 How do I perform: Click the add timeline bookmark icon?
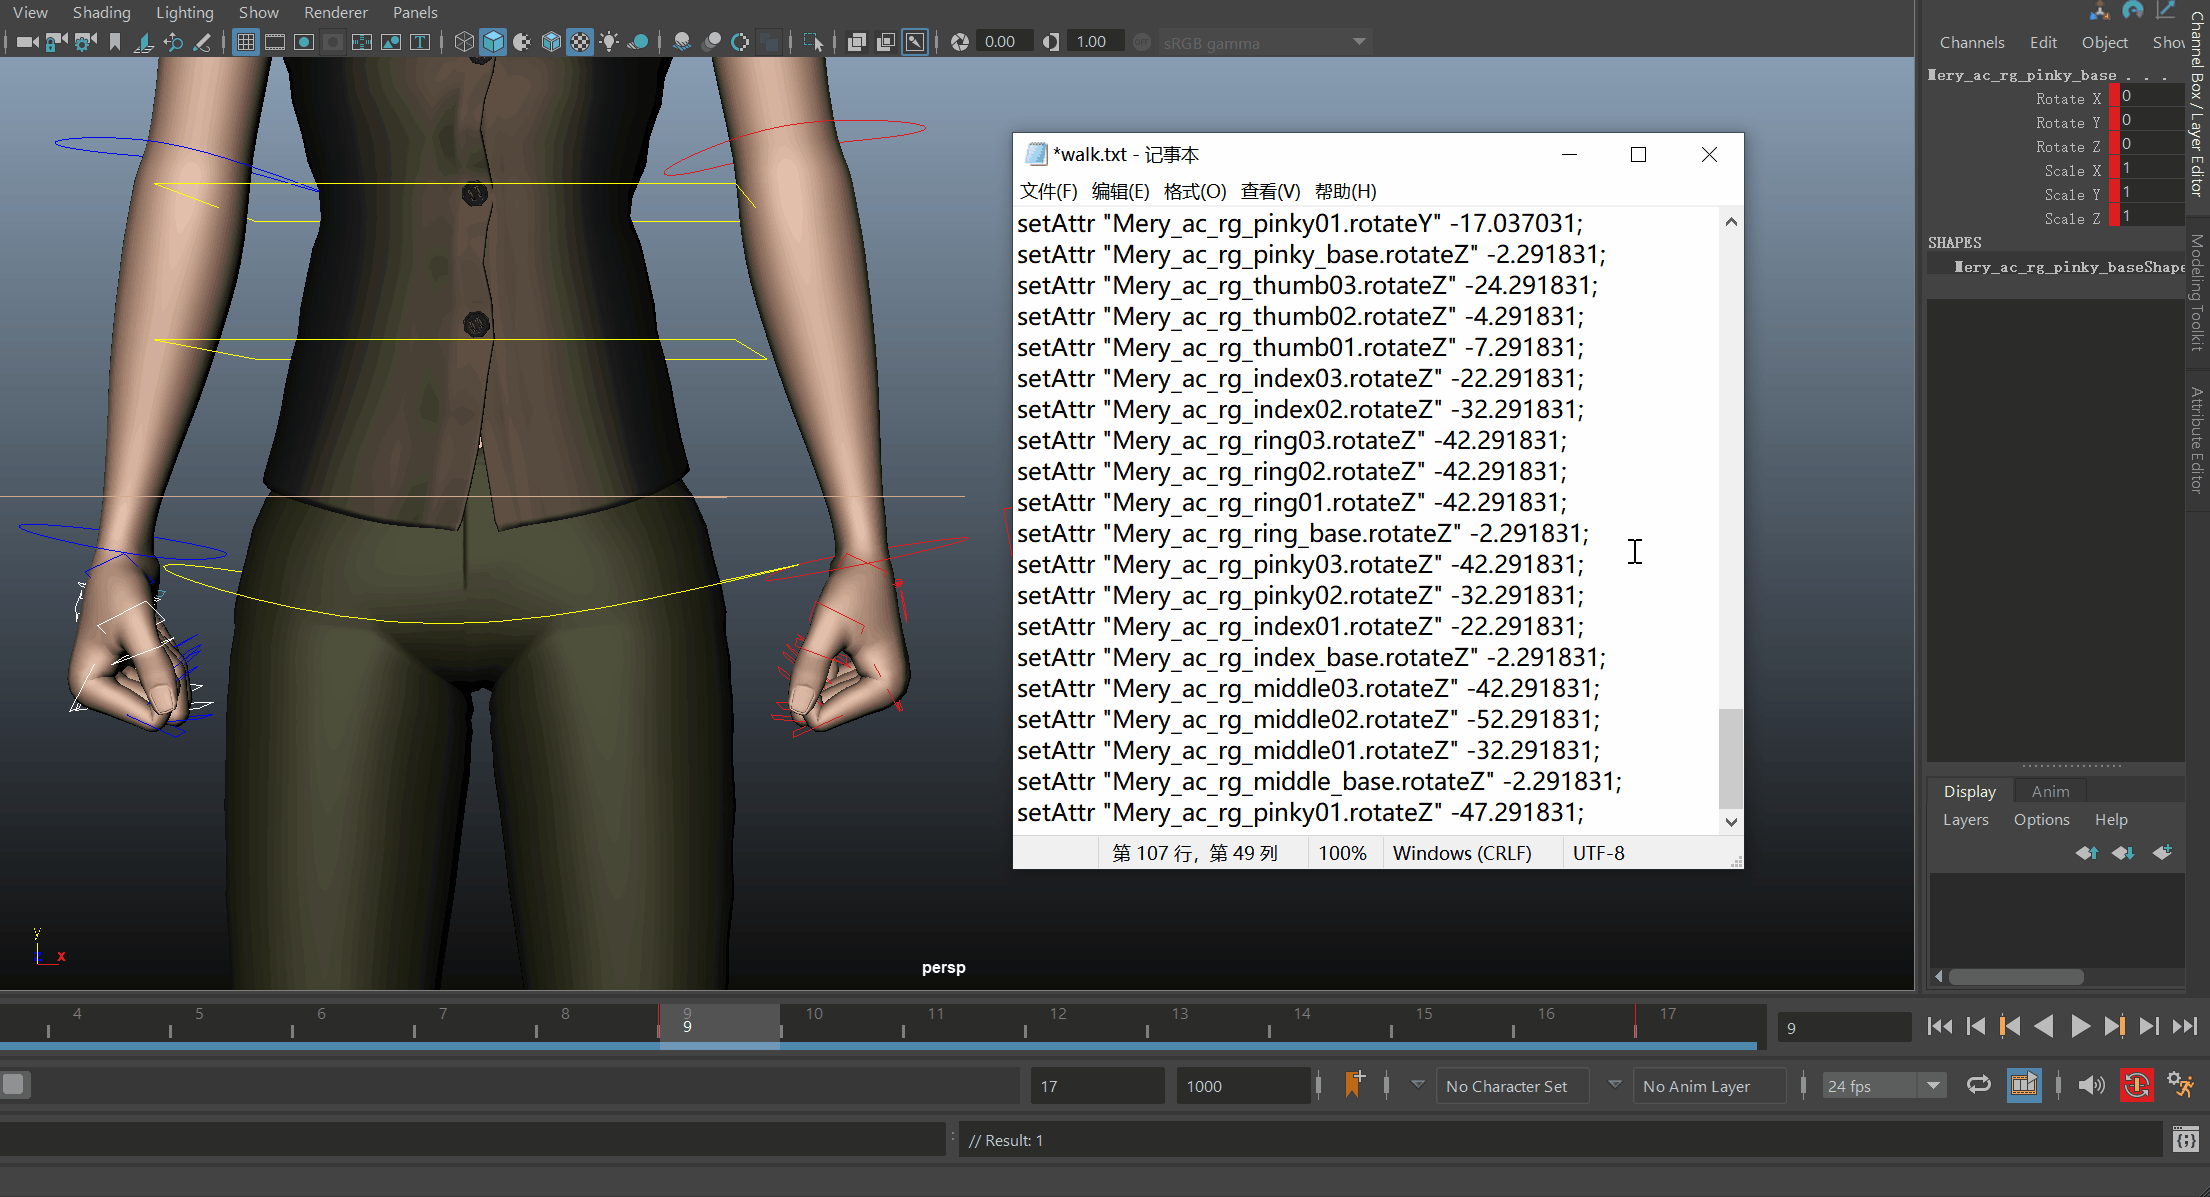click(x=1354, y=1085)
